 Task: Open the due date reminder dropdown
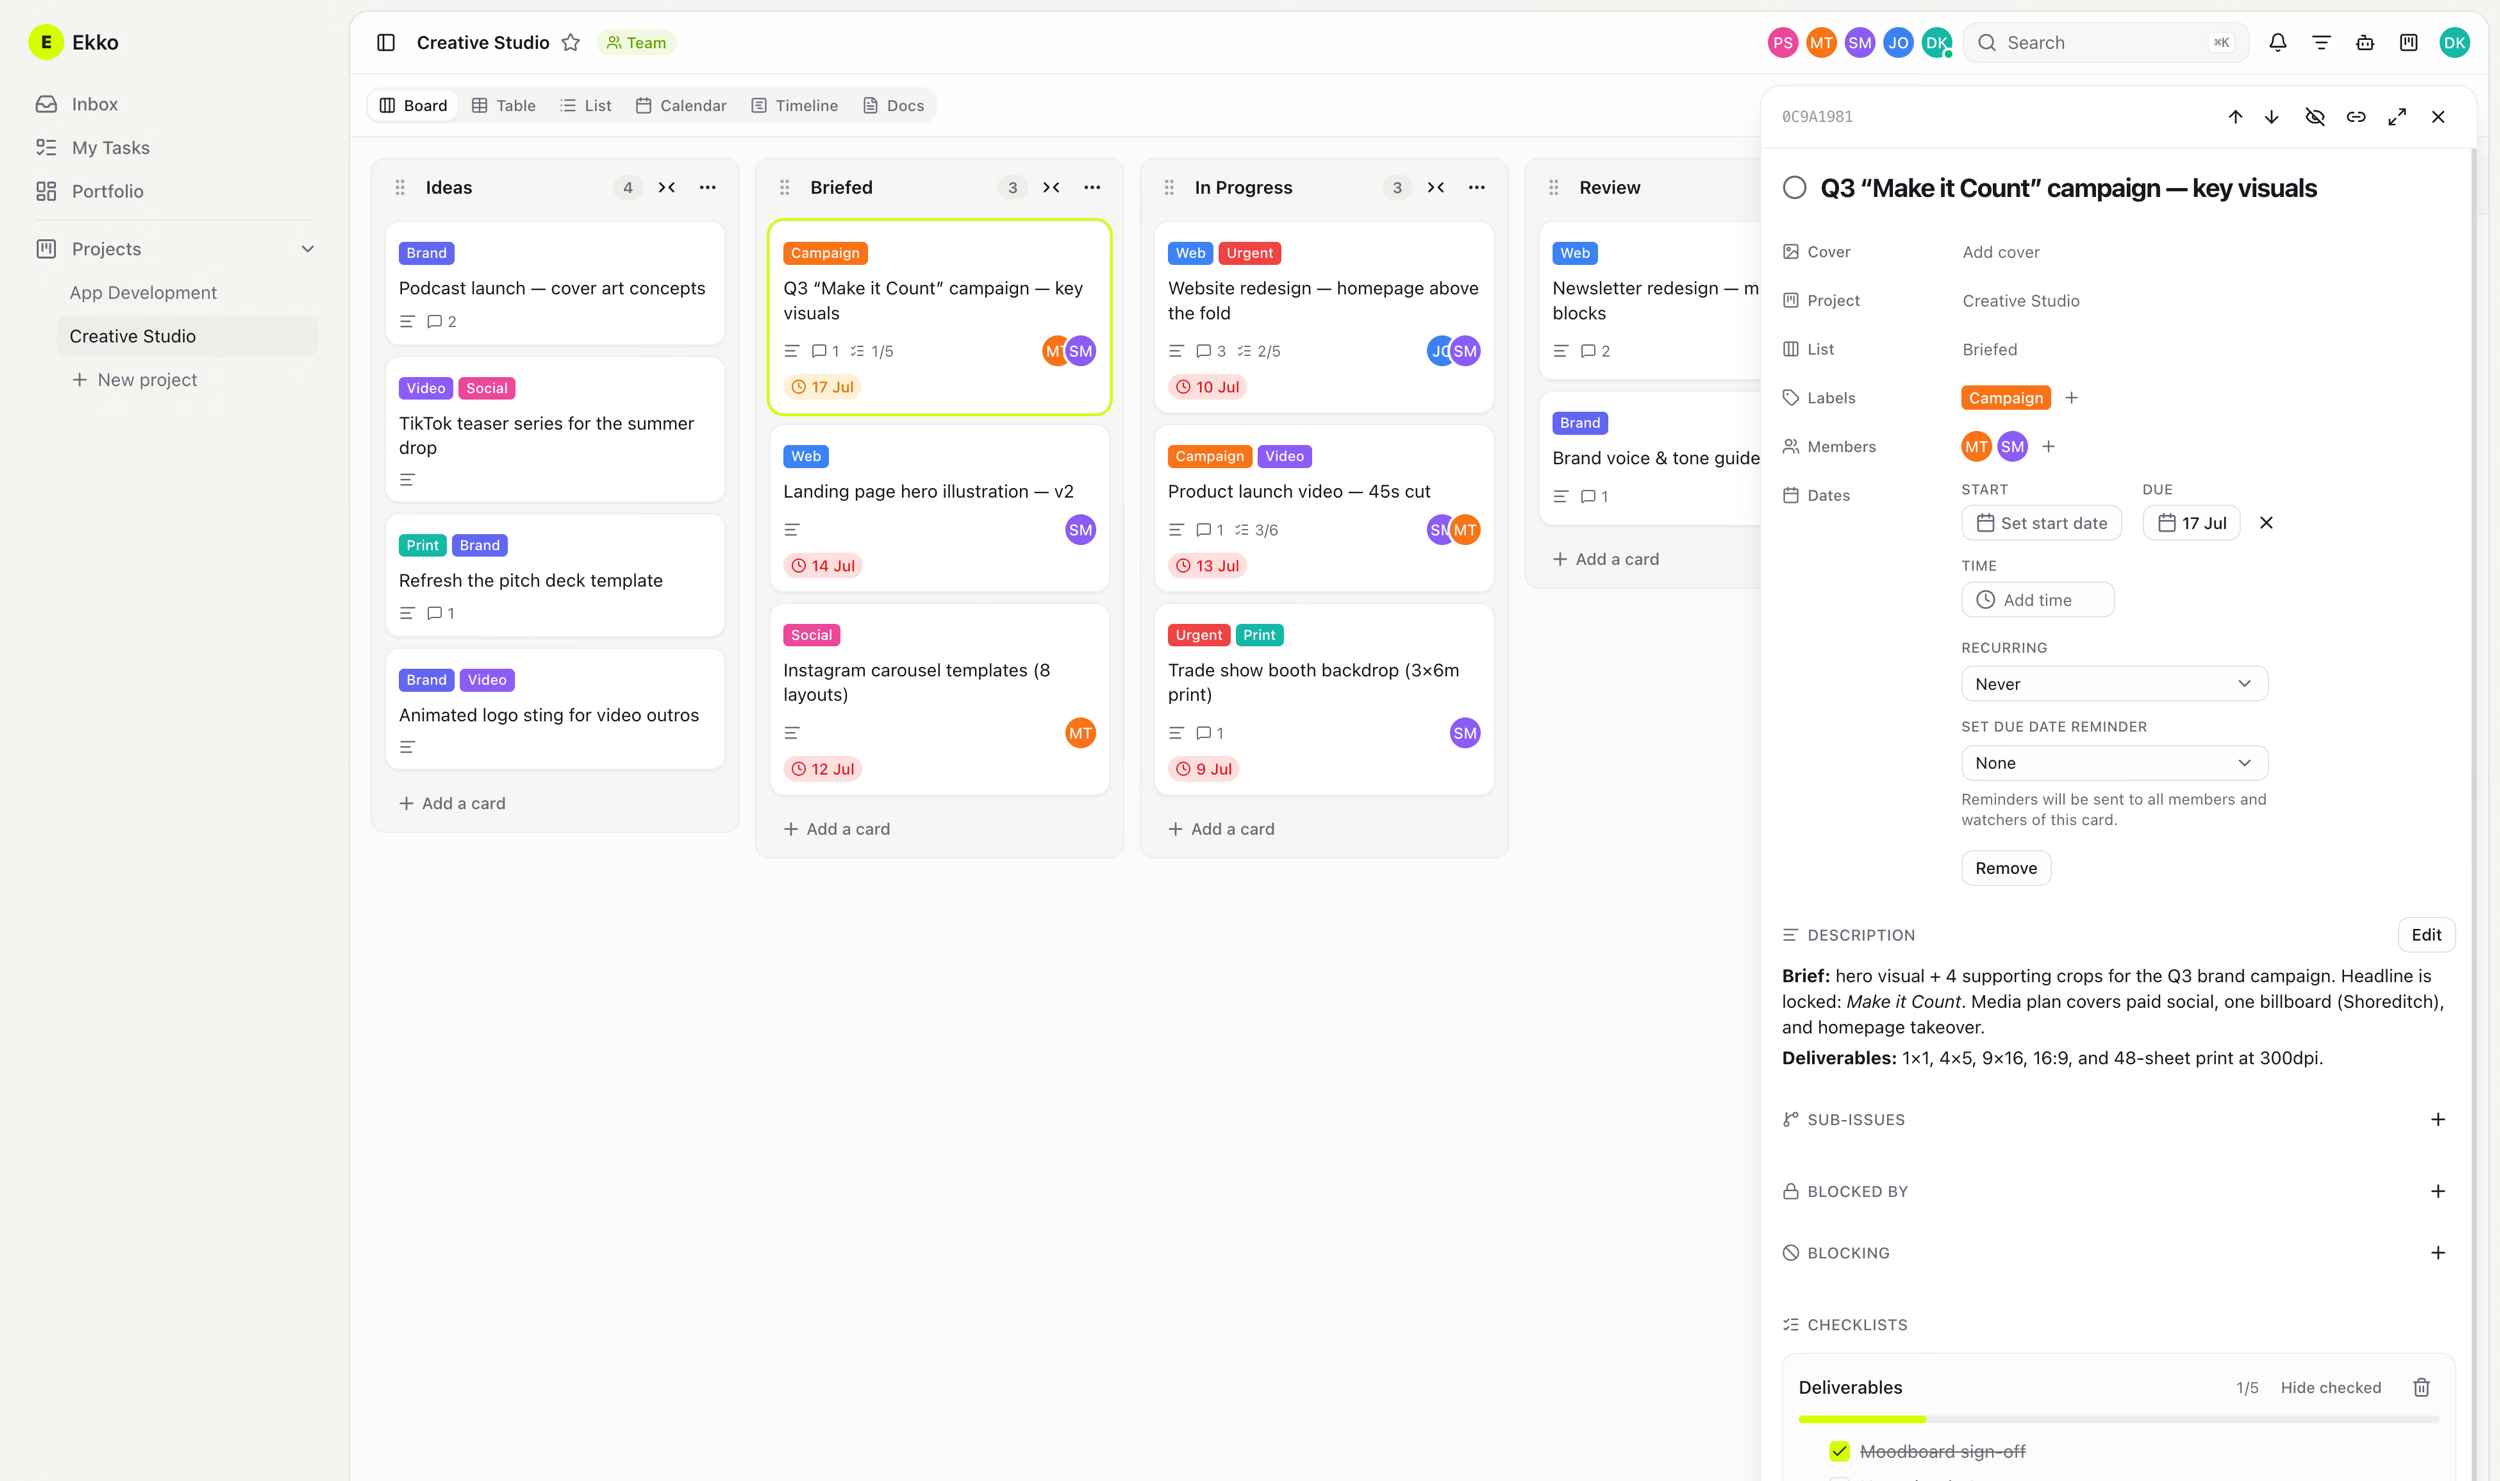(x=2114, y=763)
